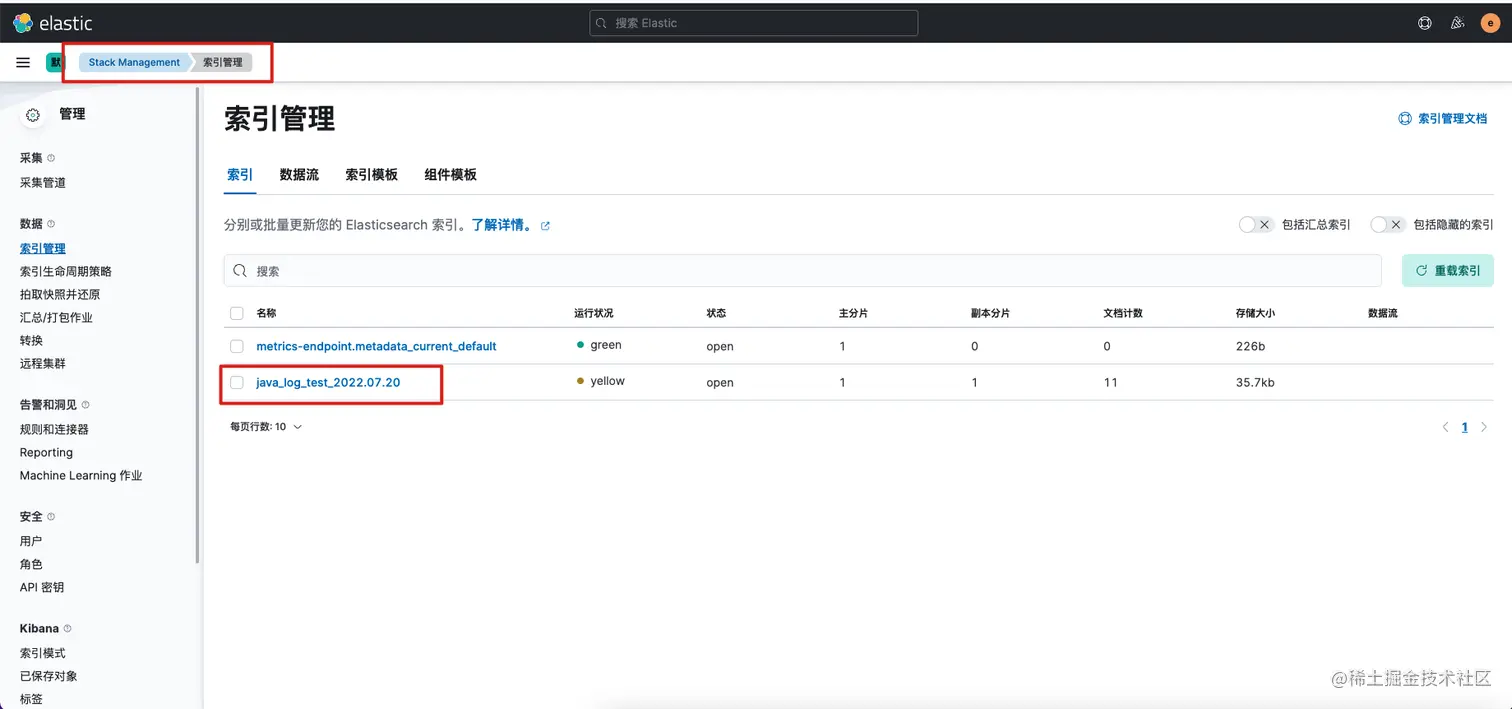Click the 搜索 Elastic global search field
The image size is (1512, 709).
point(754,22)
